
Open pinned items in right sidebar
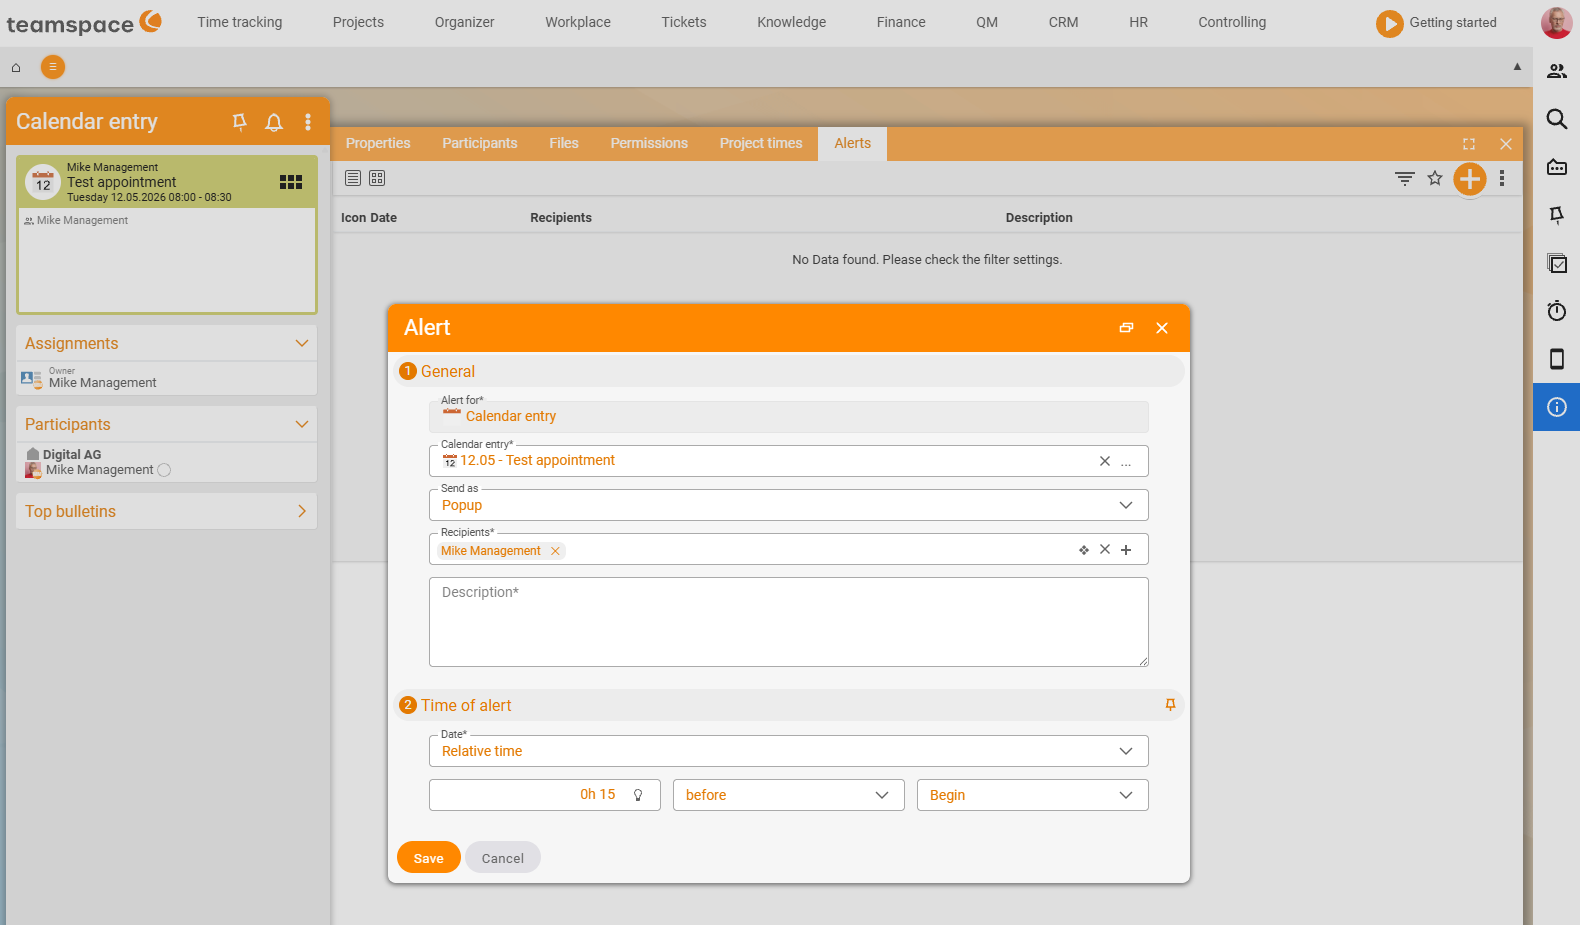pyautogui.click(x=1557, y=215)
